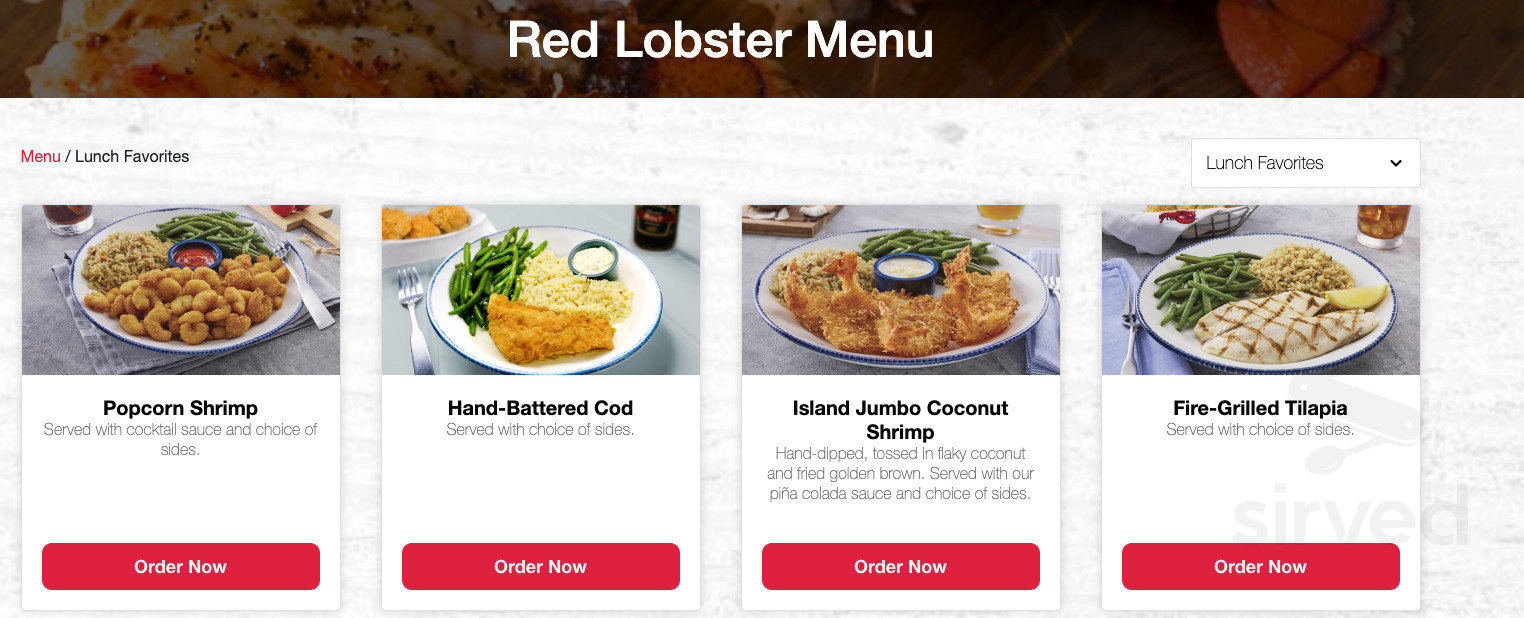Order the Hand-Battered Cod now
Image resolution: width=1524 pixels, height=618 pixels.
(x=541, y=567)
